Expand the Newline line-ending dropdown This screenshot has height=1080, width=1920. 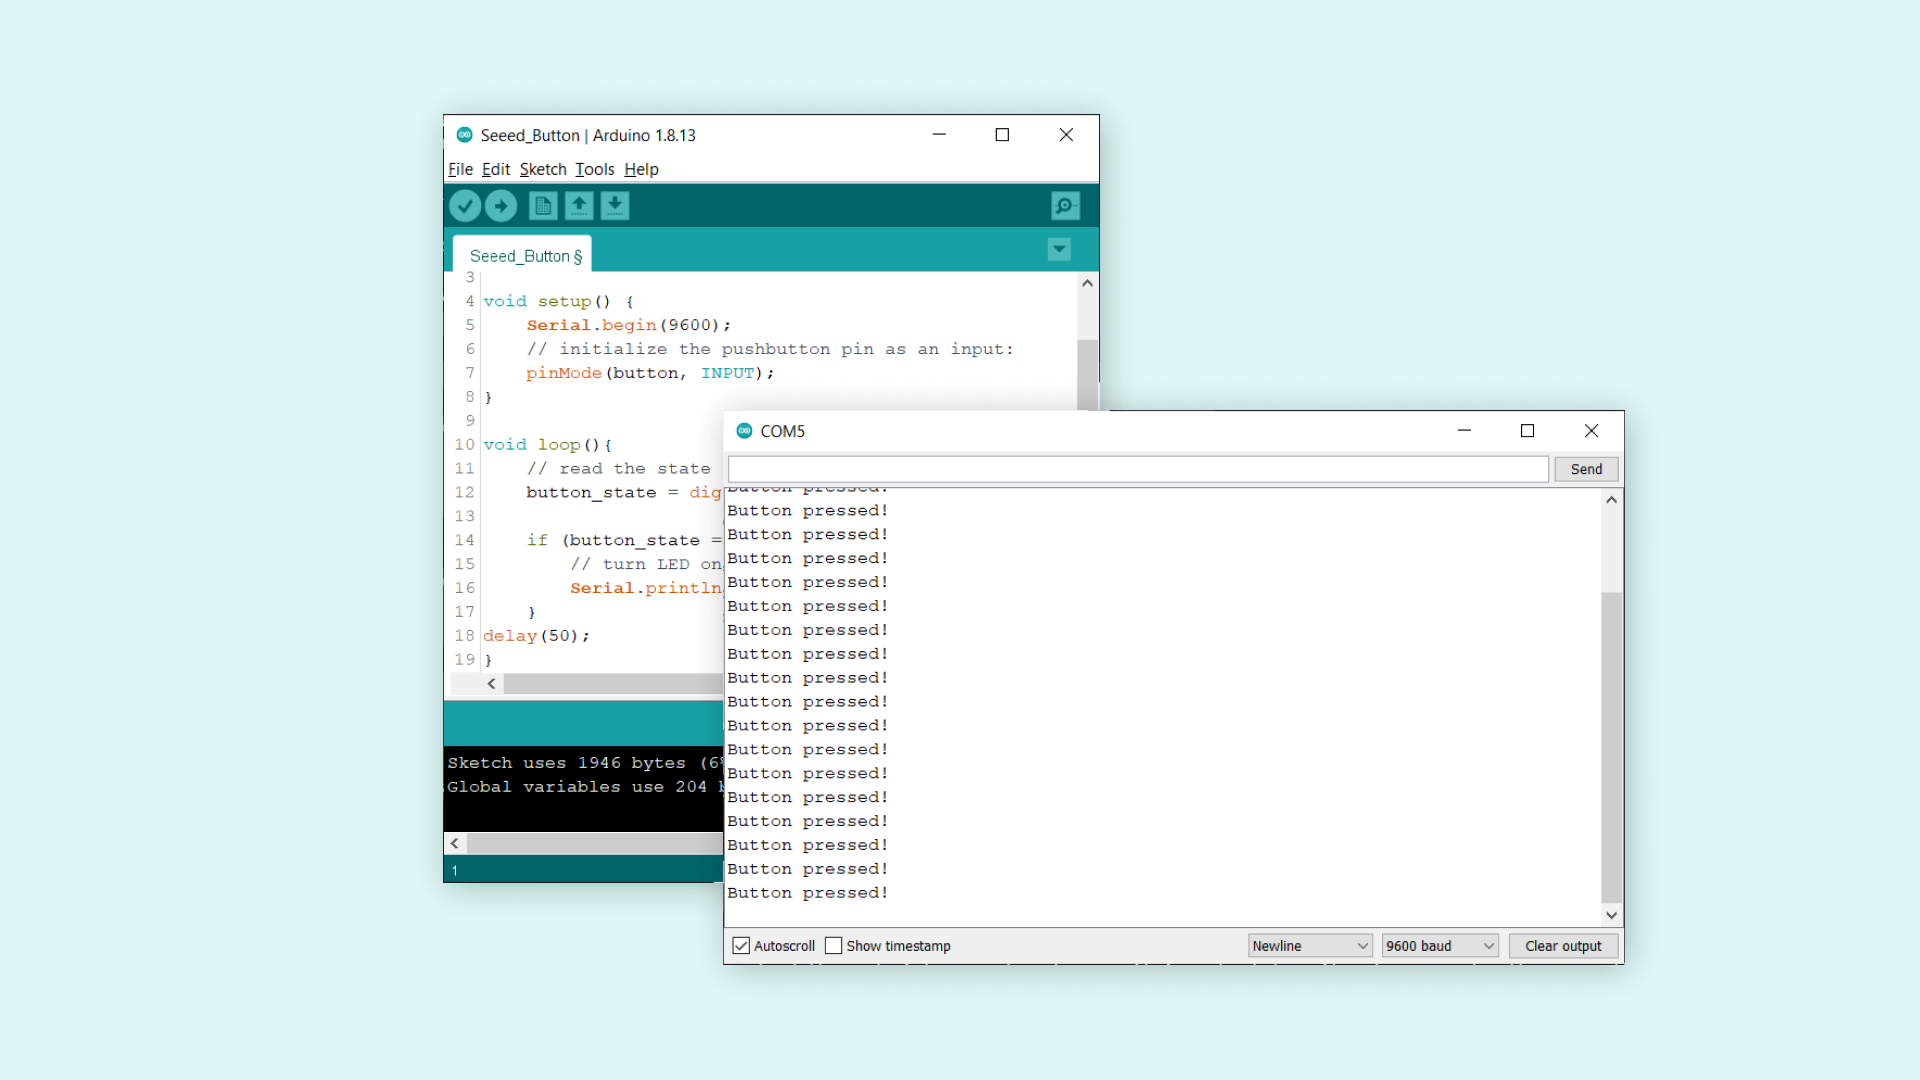click(x=1309, y=946)
